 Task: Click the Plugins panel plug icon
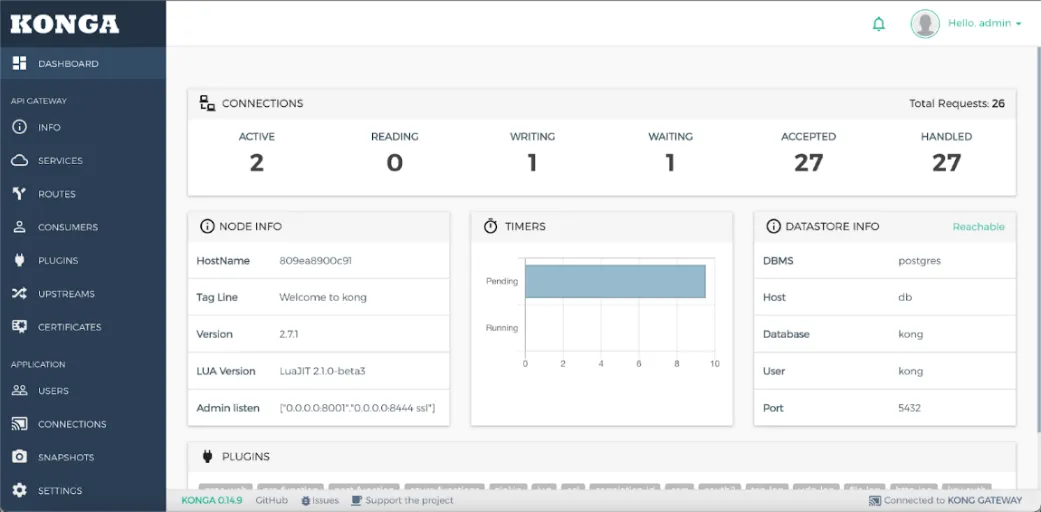pyautogui.click(x=207, y=456)
